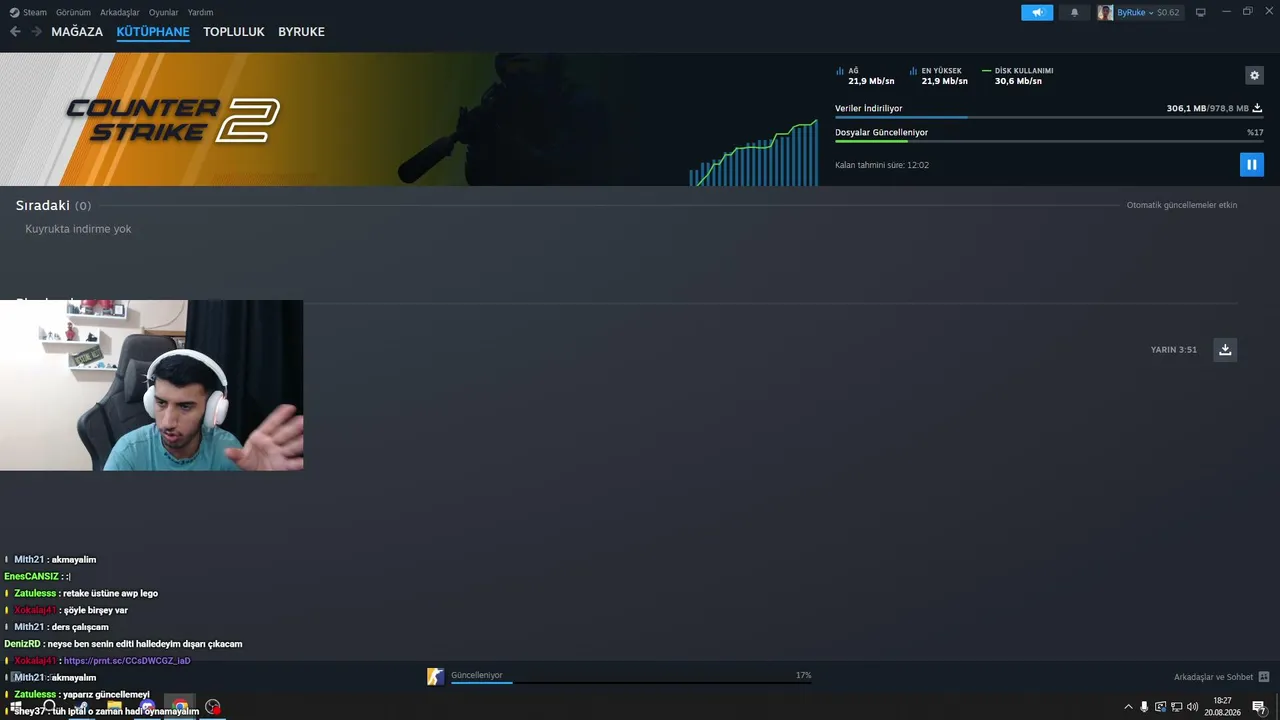This screenshot has height=720, width=1280.
Task: Click the download arrow beside 978,8 MB
Action: click(1257, 108)
